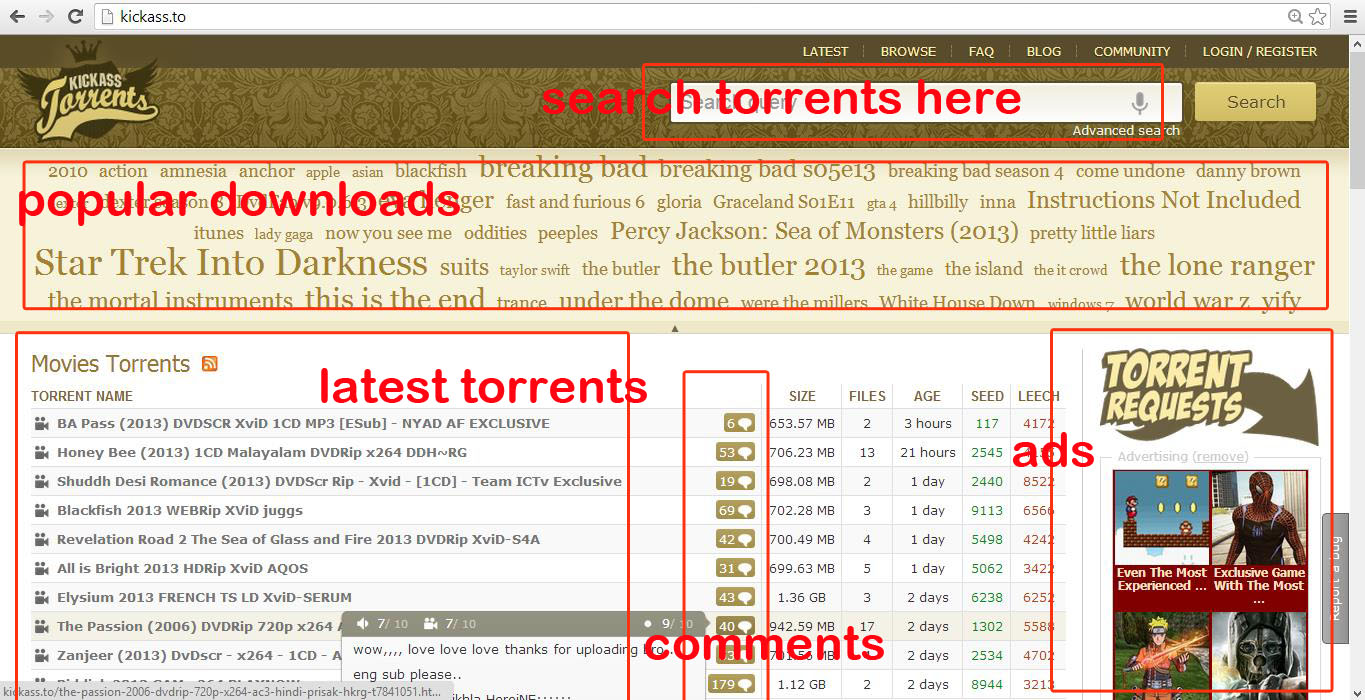1365x700 pixels.
Task: Open 19 comments on Shuddh Desi Romance
Action: [735, 481]
